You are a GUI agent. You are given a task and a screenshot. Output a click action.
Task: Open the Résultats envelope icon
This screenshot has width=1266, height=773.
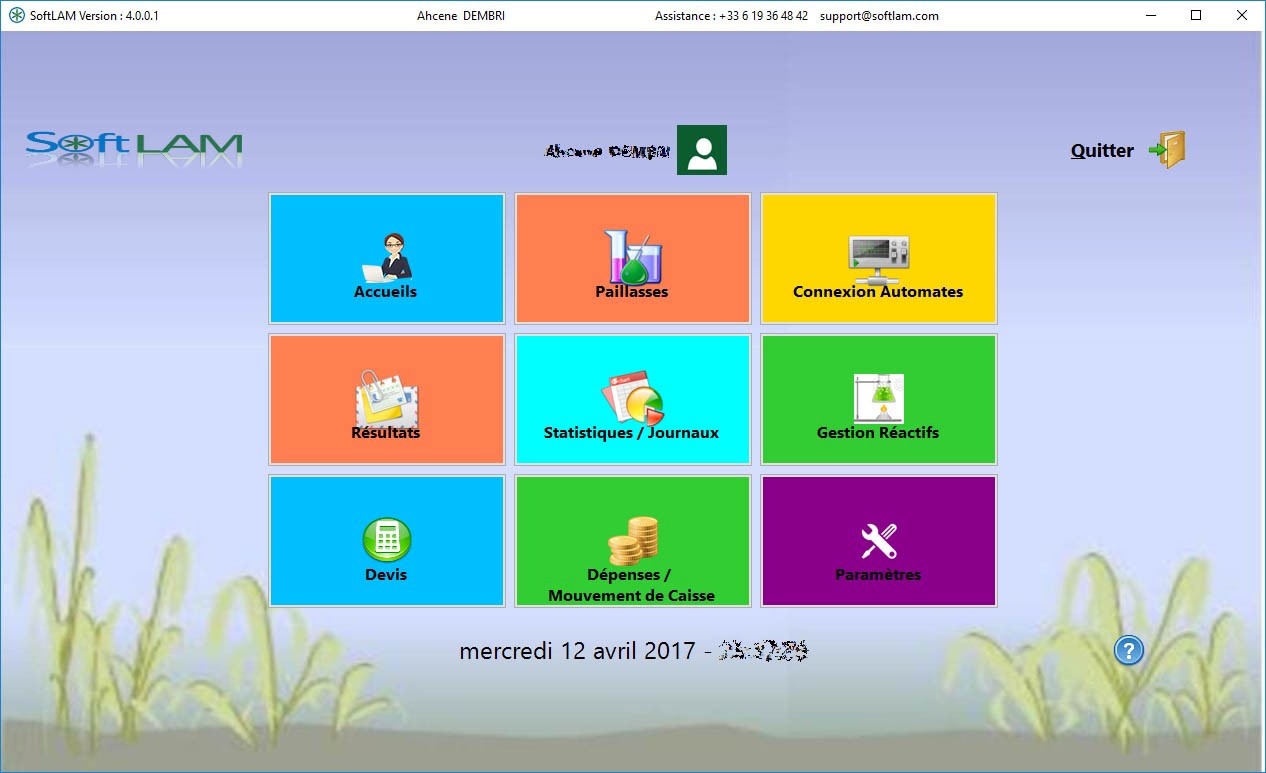click(386, 399)
